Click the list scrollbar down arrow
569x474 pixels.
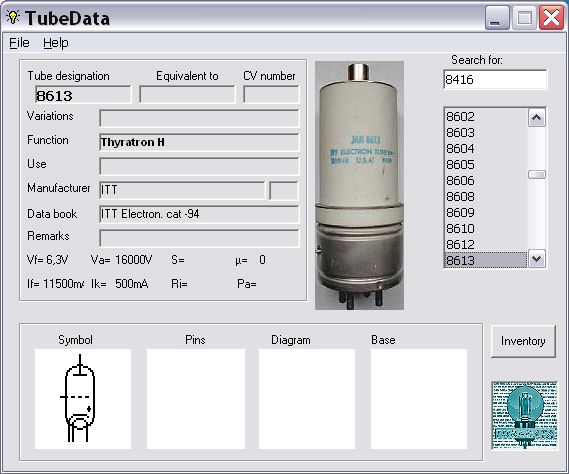pos(537,259)
